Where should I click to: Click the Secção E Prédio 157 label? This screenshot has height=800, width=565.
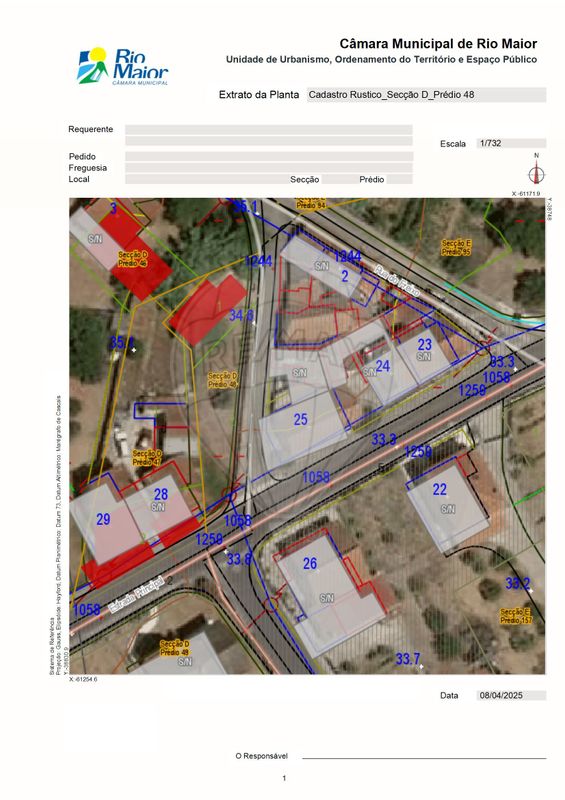click(516, 616)
